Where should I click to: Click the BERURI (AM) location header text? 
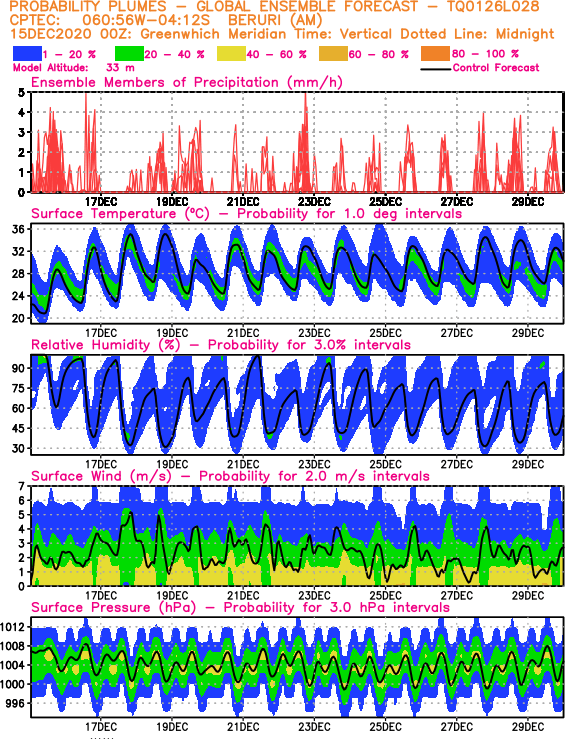(275, 21)
